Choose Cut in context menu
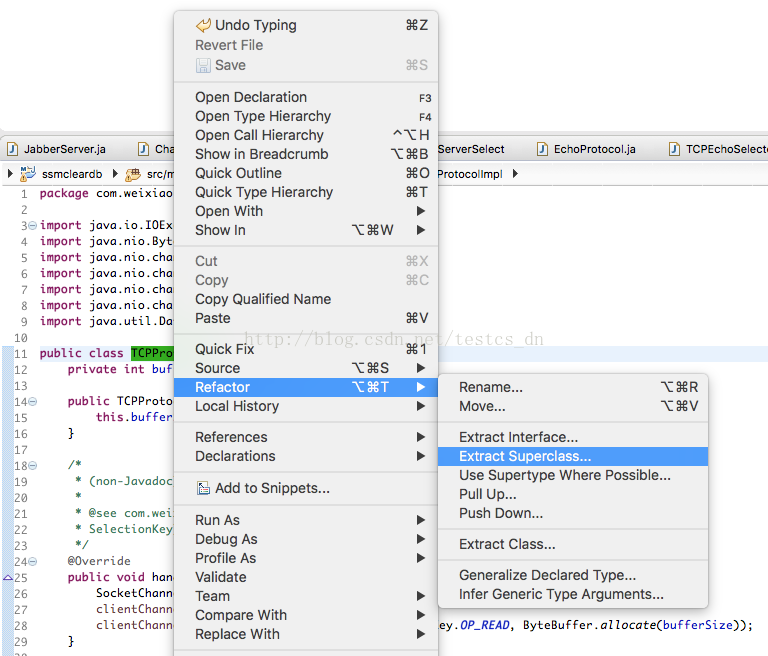Viewport: 768px width, 656px height. 306,261
